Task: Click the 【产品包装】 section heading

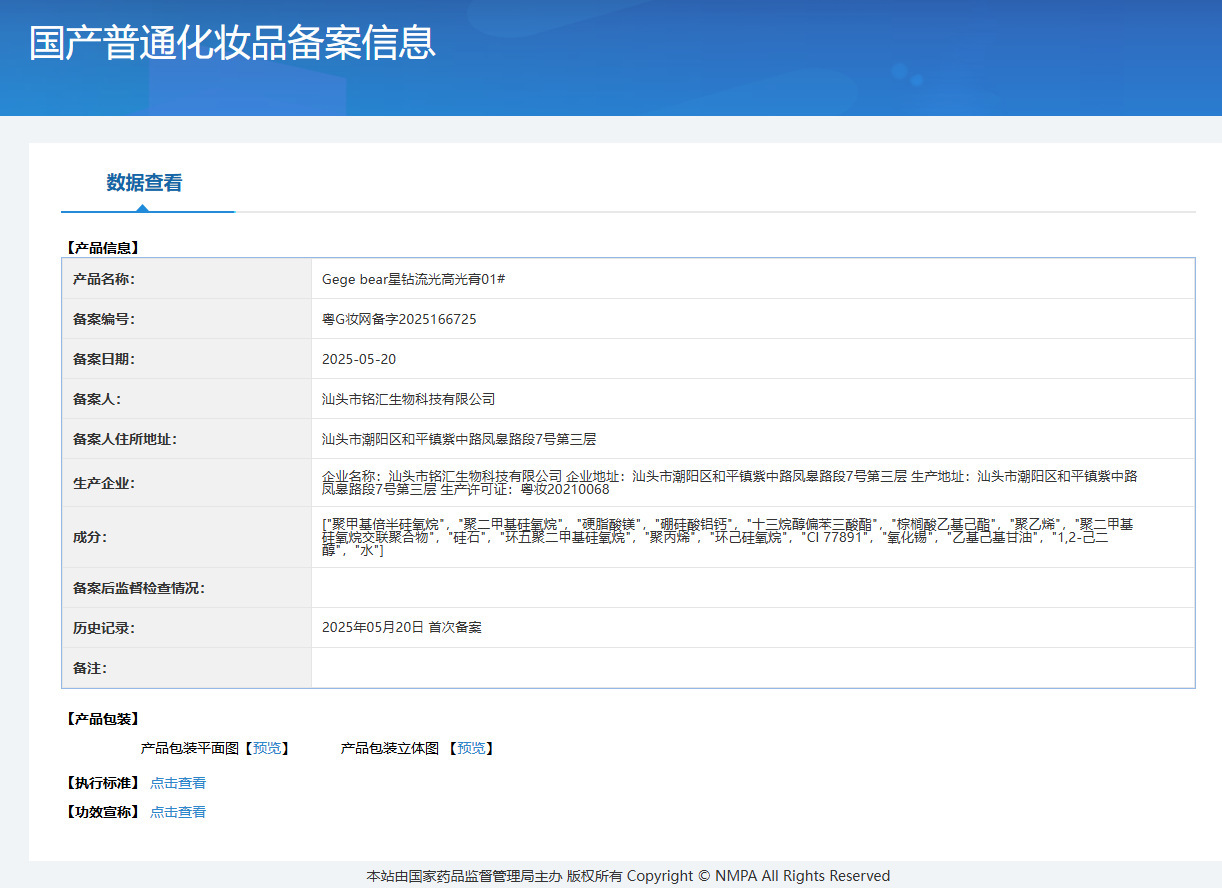Action: click(x=101, y=719)
